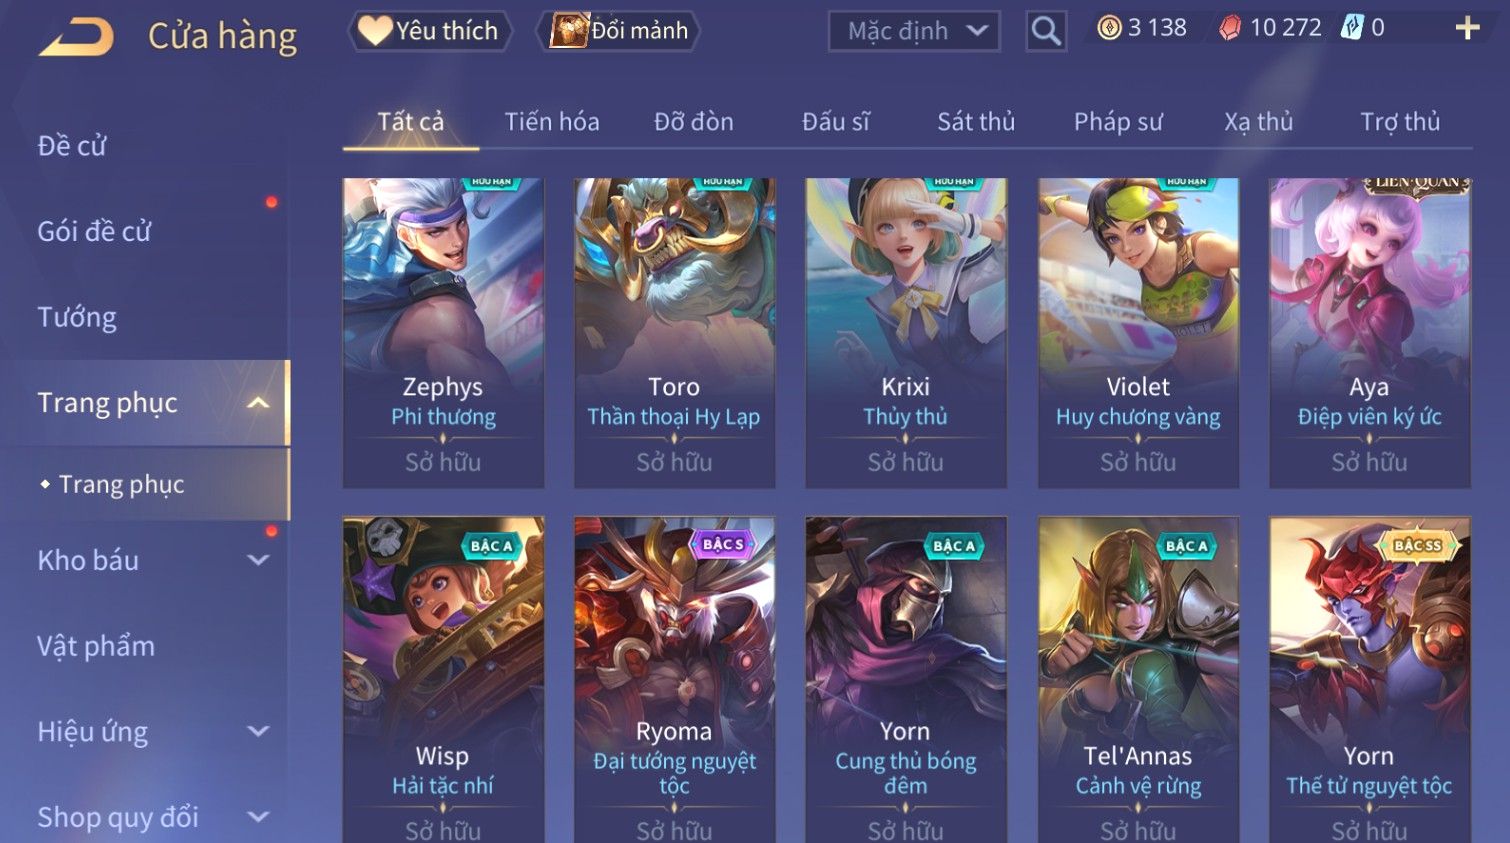Viewport: 1510px width, 843px height.
Task: Open the Yêu thích heart favorites
Action: (430, 31)
